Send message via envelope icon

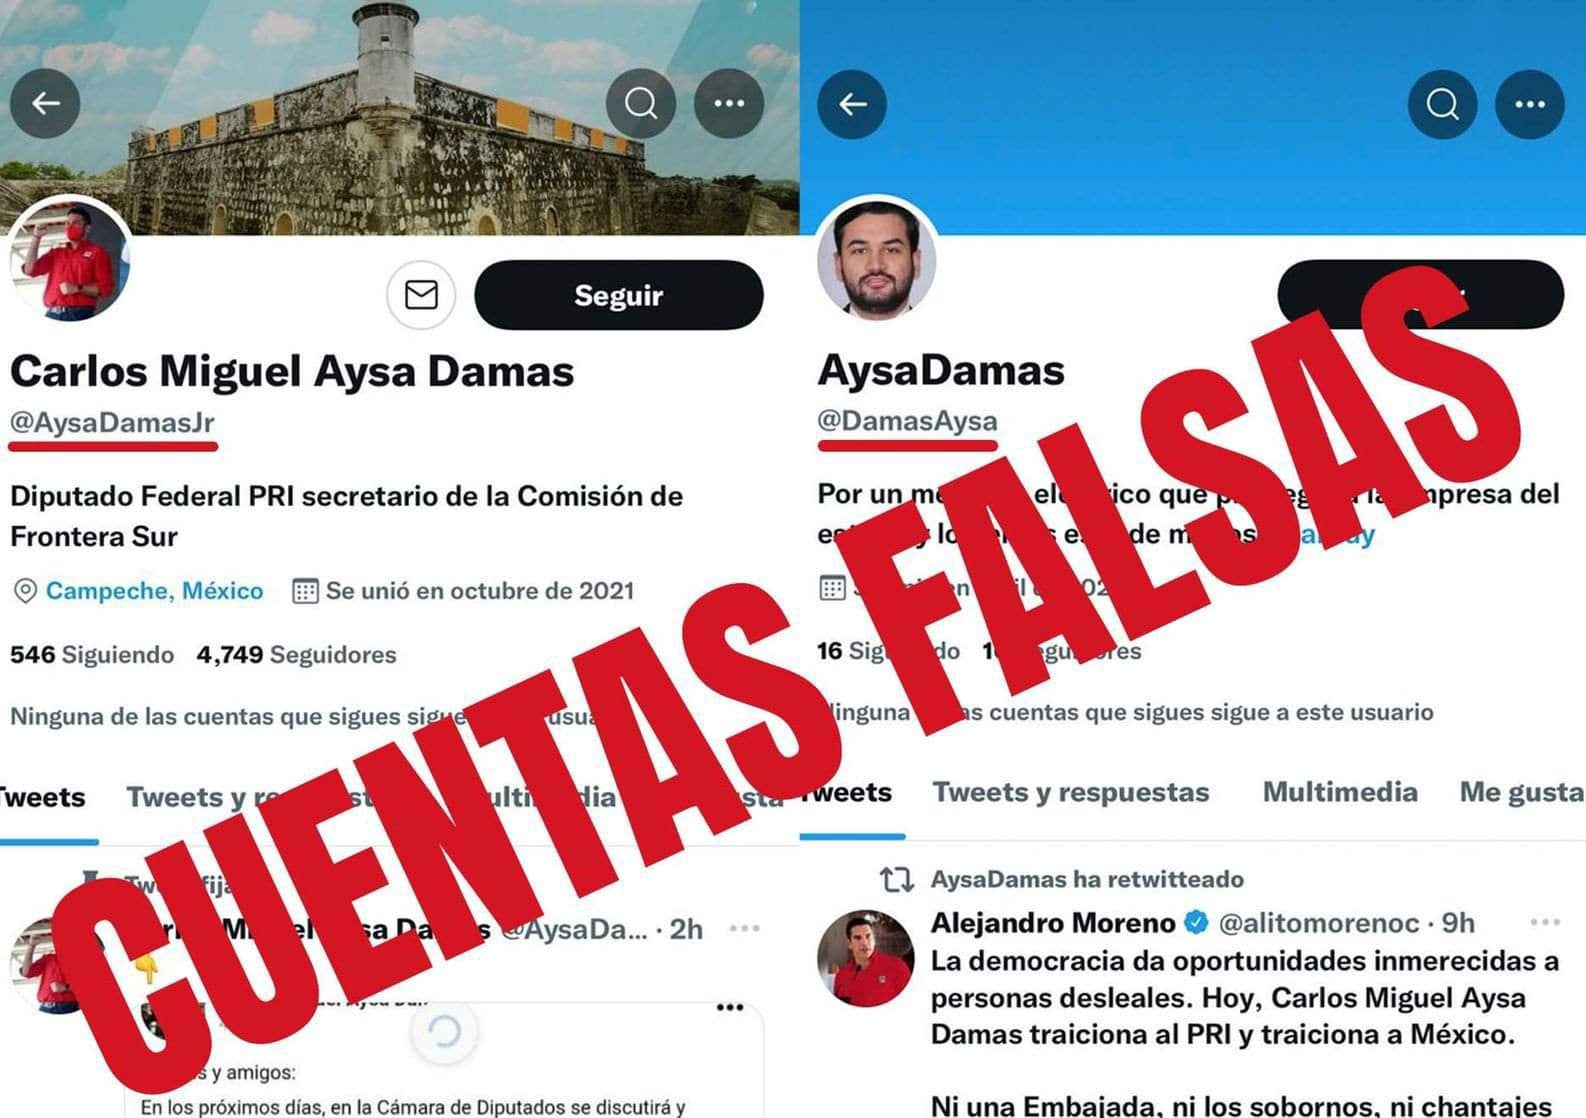(x=421, y=295)
